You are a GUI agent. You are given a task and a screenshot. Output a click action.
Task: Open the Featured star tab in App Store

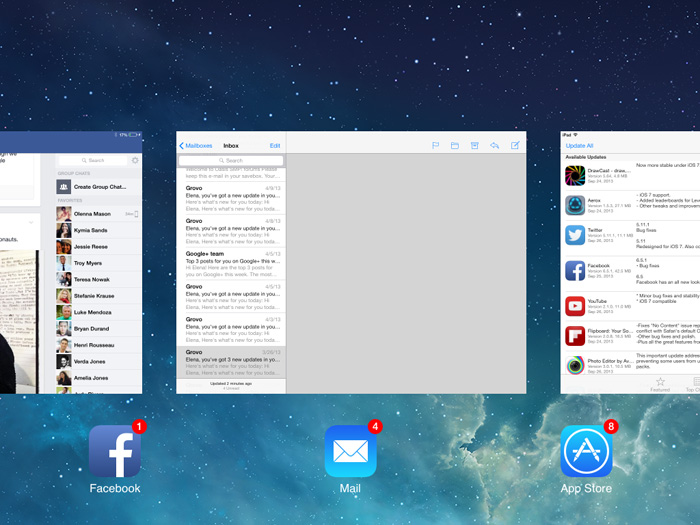pos(660,384)
